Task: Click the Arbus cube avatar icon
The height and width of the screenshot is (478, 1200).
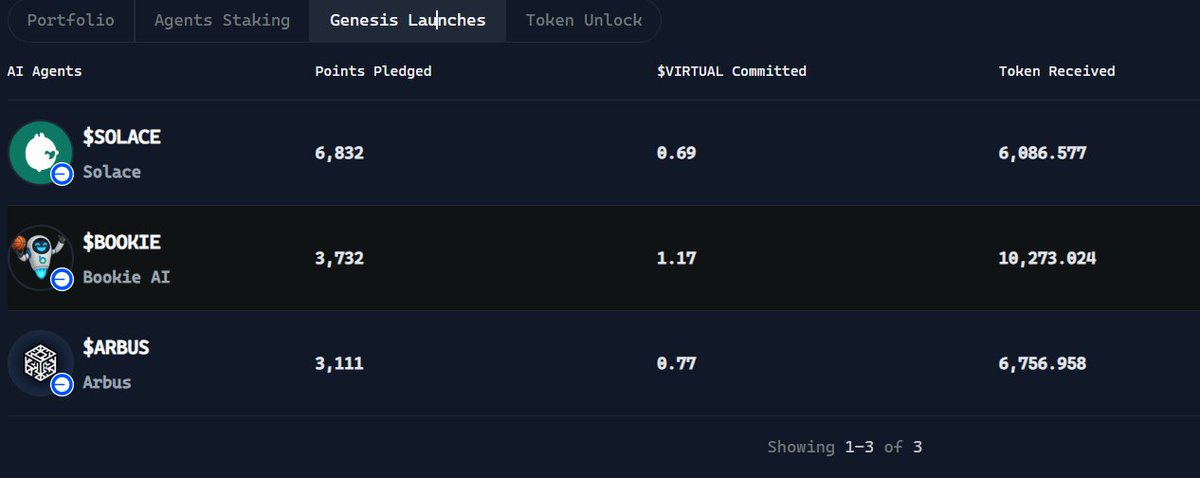Action: (x=41, y=363)
